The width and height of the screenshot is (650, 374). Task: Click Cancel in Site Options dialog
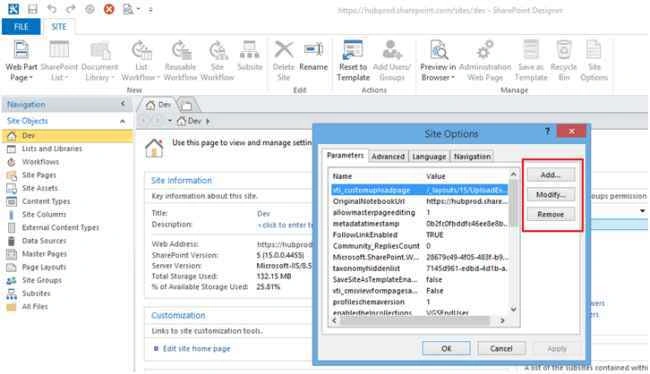501,348
